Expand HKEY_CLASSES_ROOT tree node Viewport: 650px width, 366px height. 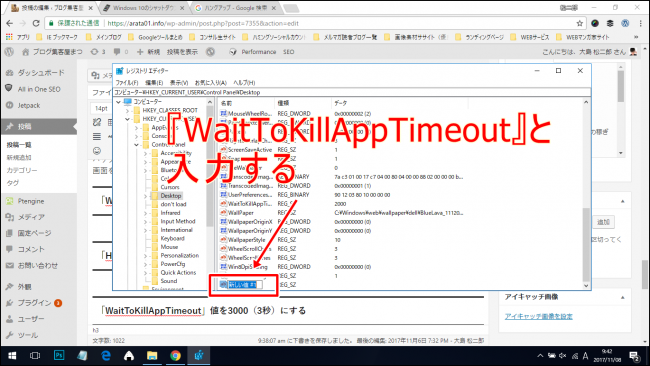tap(127, 111)
